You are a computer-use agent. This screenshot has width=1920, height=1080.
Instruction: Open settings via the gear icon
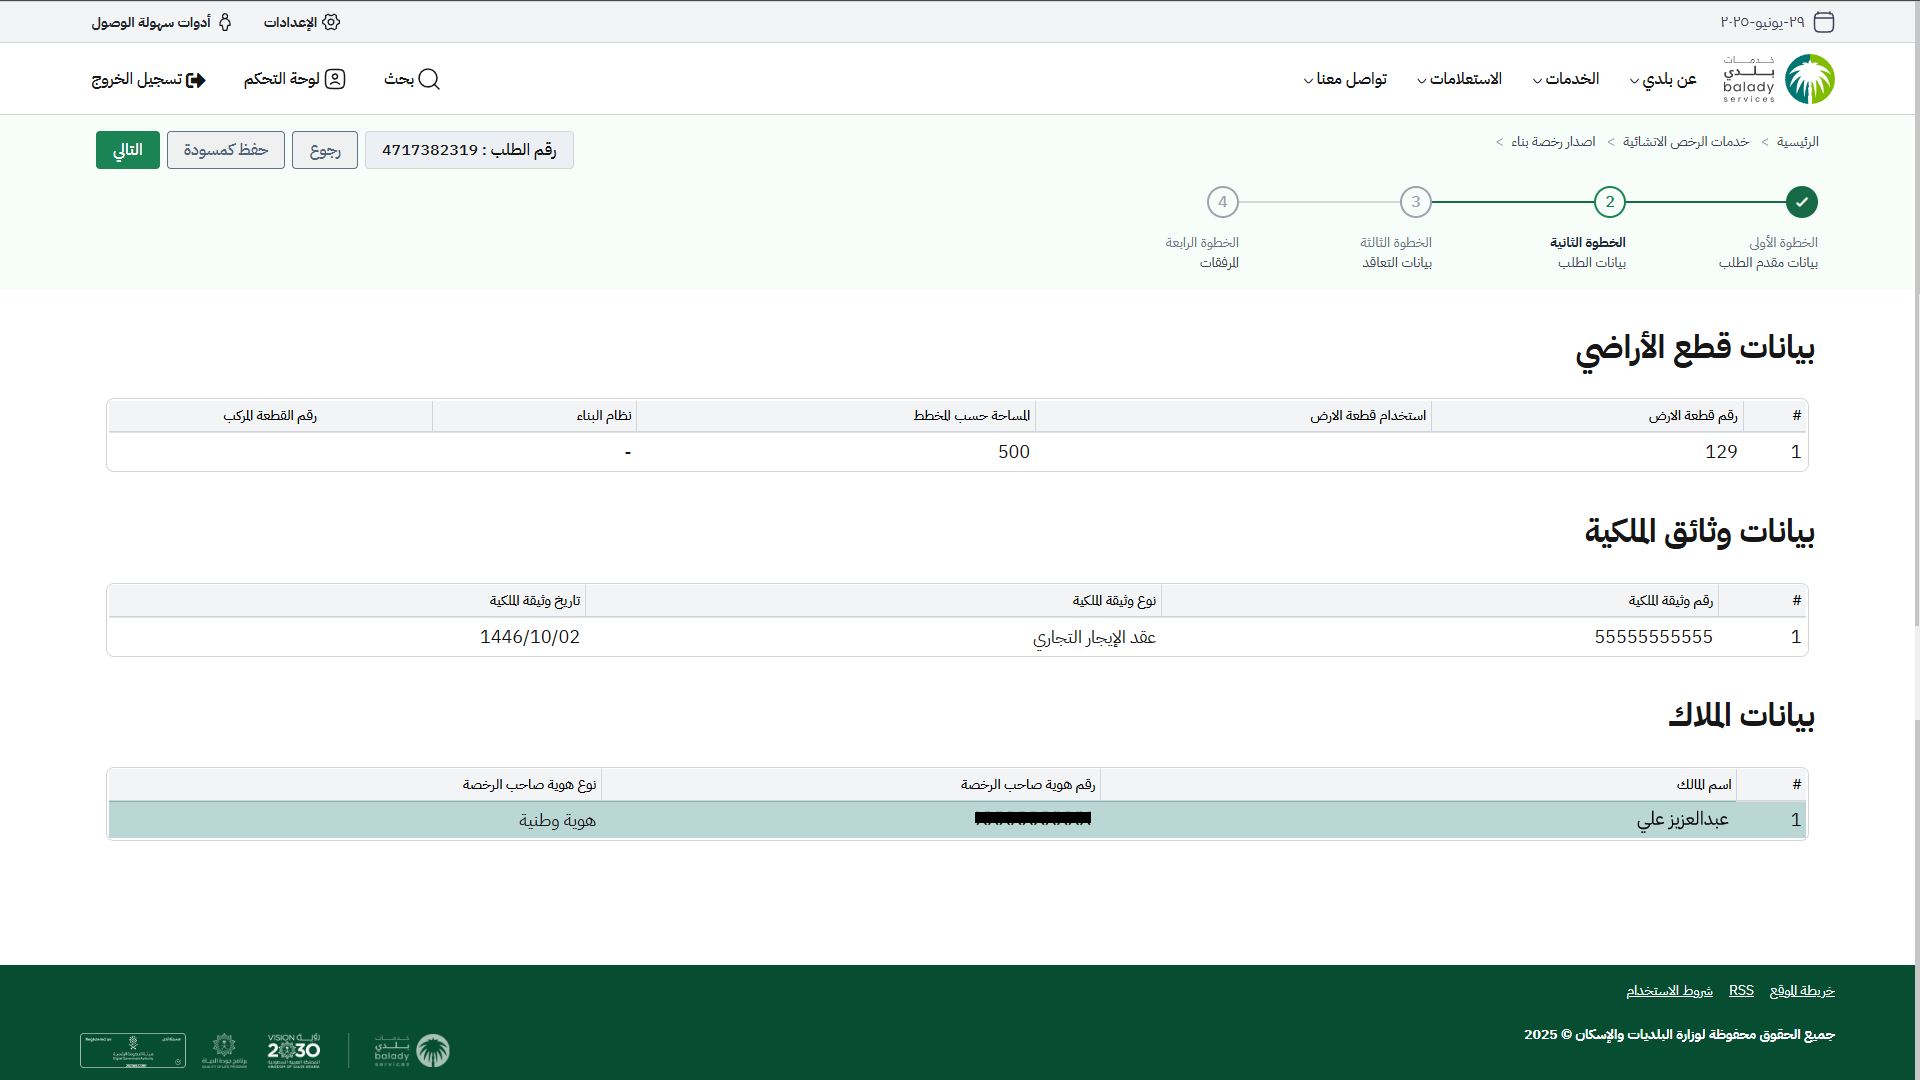(331, 22)
